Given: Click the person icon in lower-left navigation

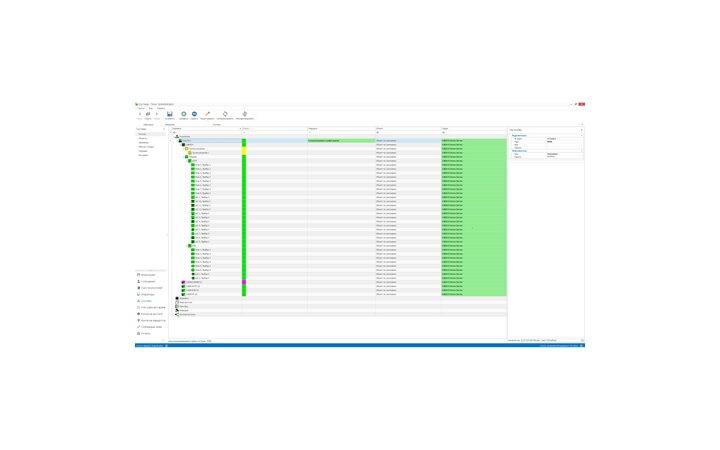Looking at the screenshot, I should coord(138,282).
